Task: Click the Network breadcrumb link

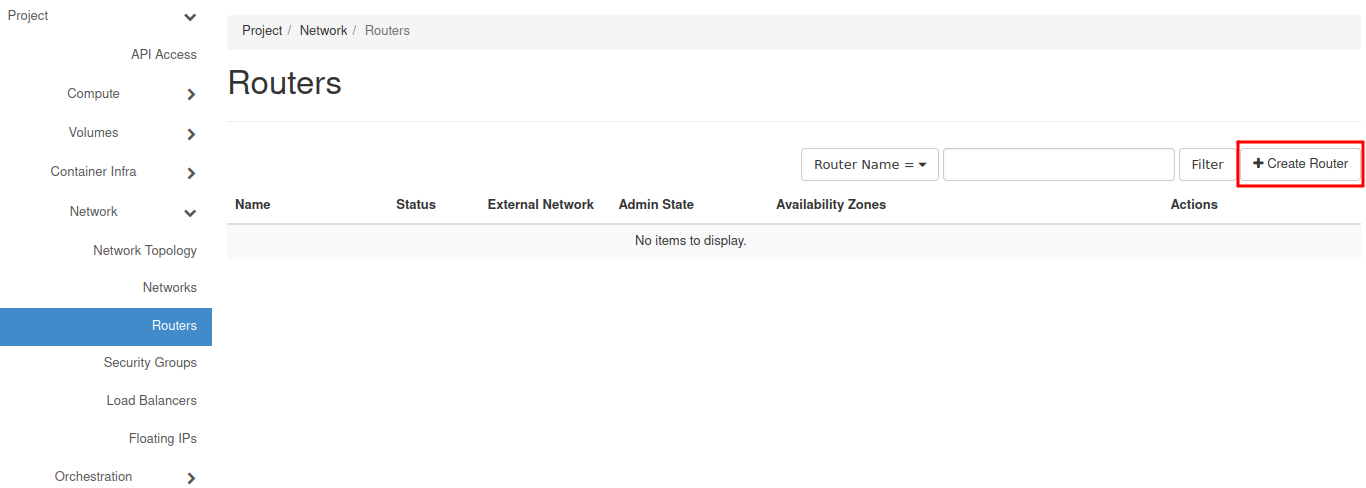Action: click(x=323, y=31)
